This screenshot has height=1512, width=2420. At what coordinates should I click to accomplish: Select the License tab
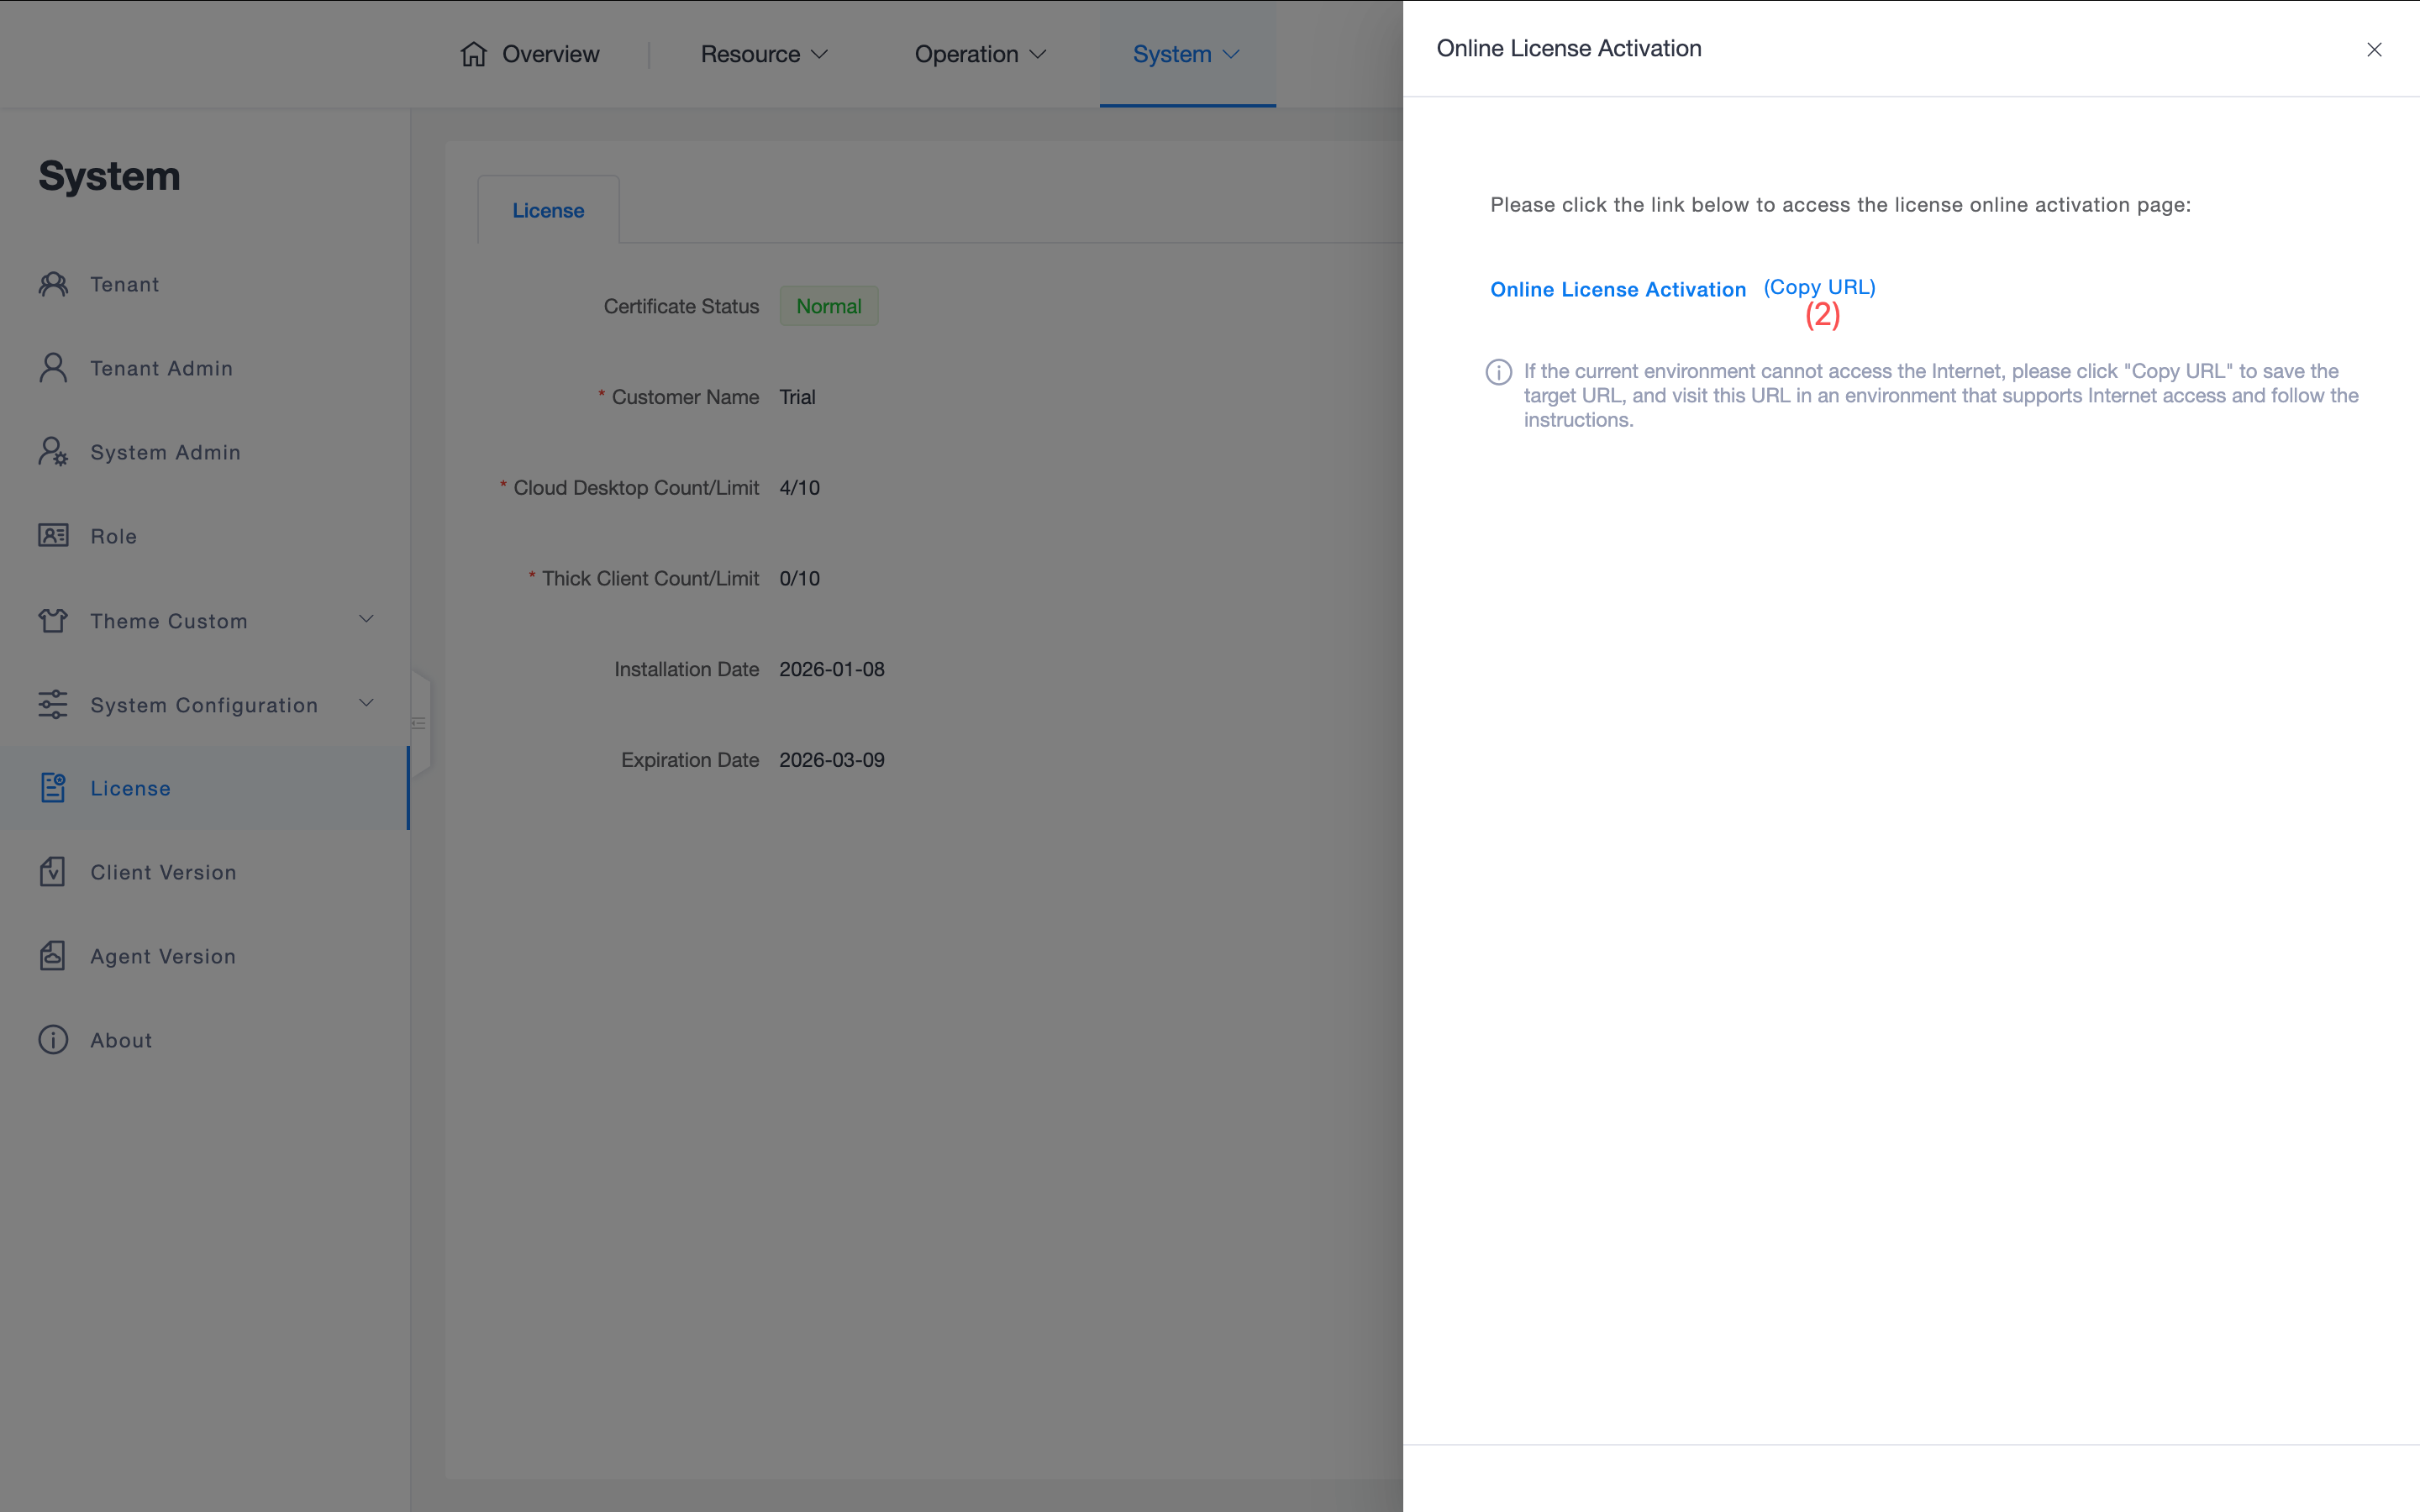(x=548, y=210)
